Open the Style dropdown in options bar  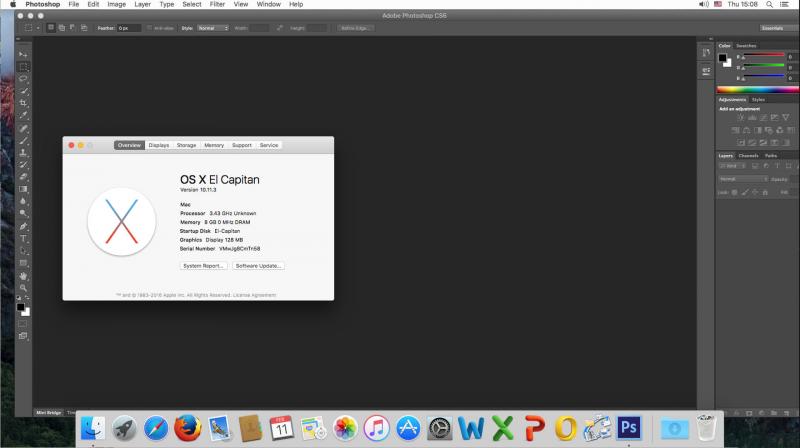[213, 28]
